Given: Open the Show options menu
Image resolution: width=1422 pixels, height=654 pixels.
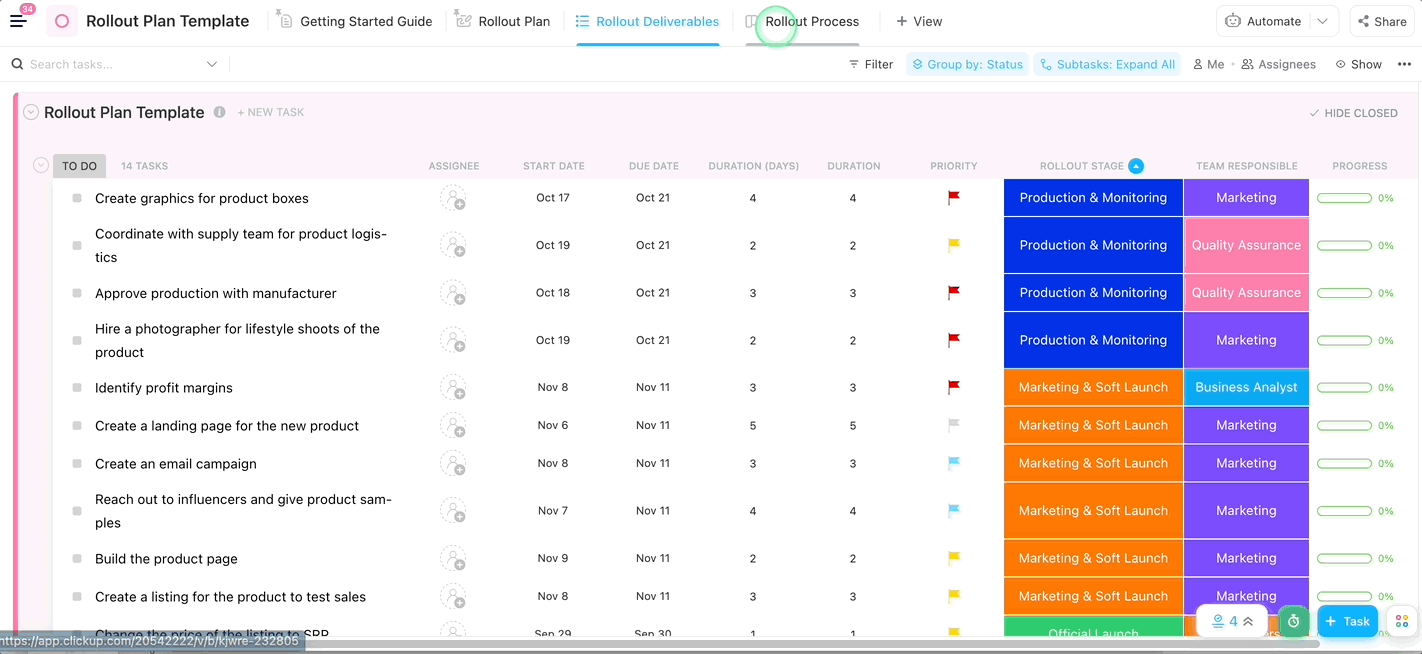Looking at the screenshot, I should (1358, 64).
